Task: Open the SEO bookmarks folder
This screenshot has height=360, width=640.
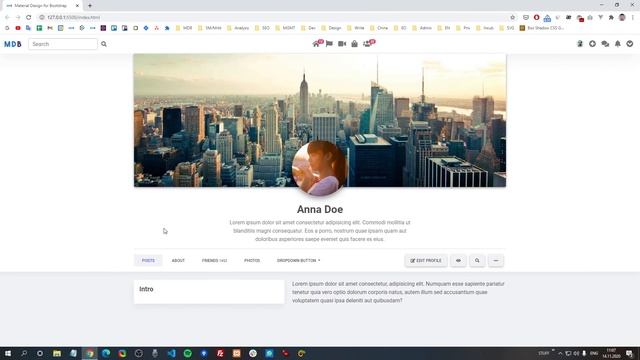Action: pos(262,28)
